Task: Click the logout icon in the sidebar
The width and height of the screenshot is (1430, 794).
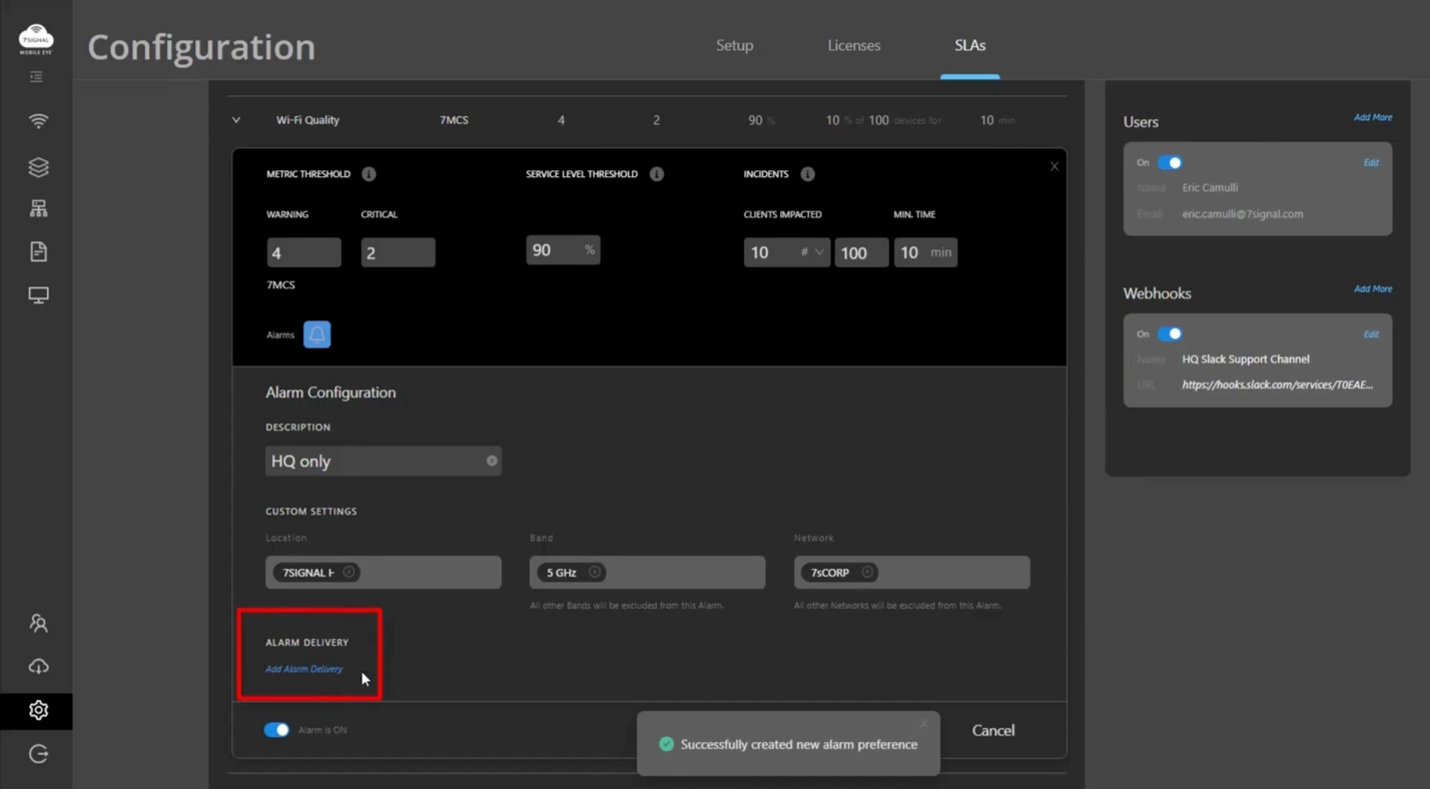Action: click(x=38, y=754)
